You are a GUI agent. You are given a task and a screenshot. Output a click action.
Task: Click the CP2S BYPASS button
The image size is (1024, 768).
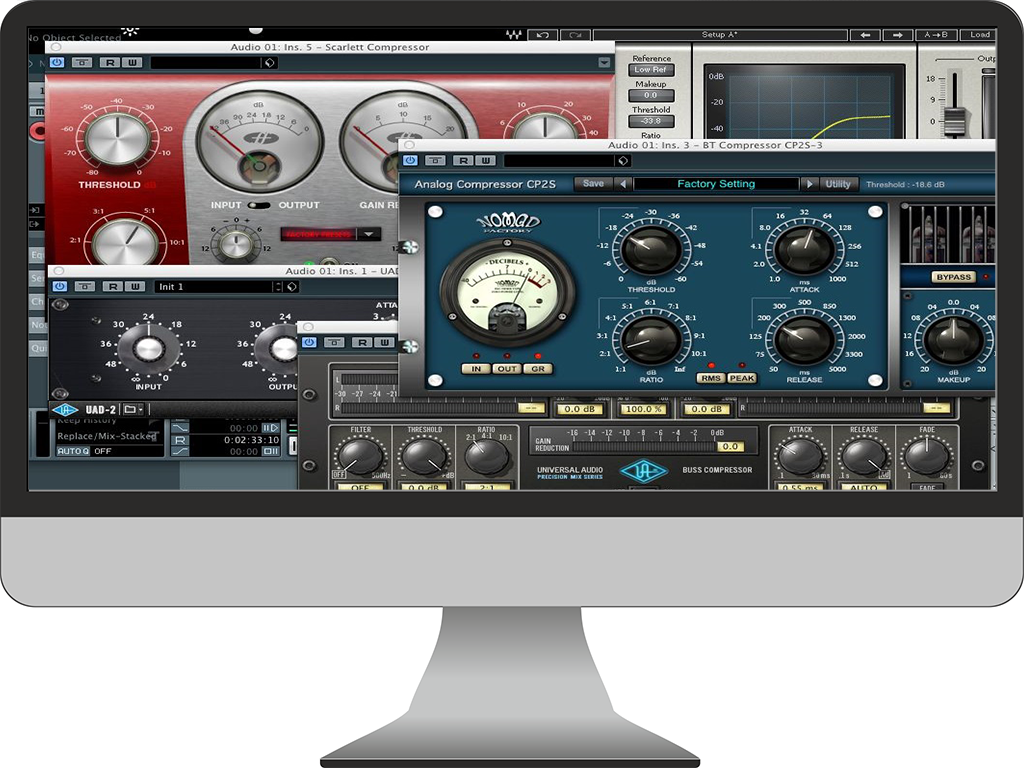click(x=953, y=277)
